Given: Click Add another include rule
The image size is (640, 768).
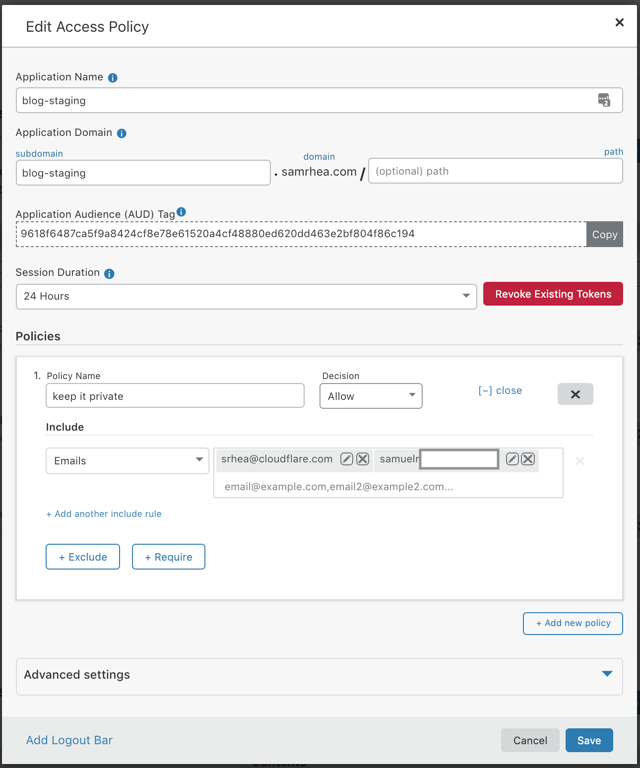Looking at the screenshot, I should point(104,514).
